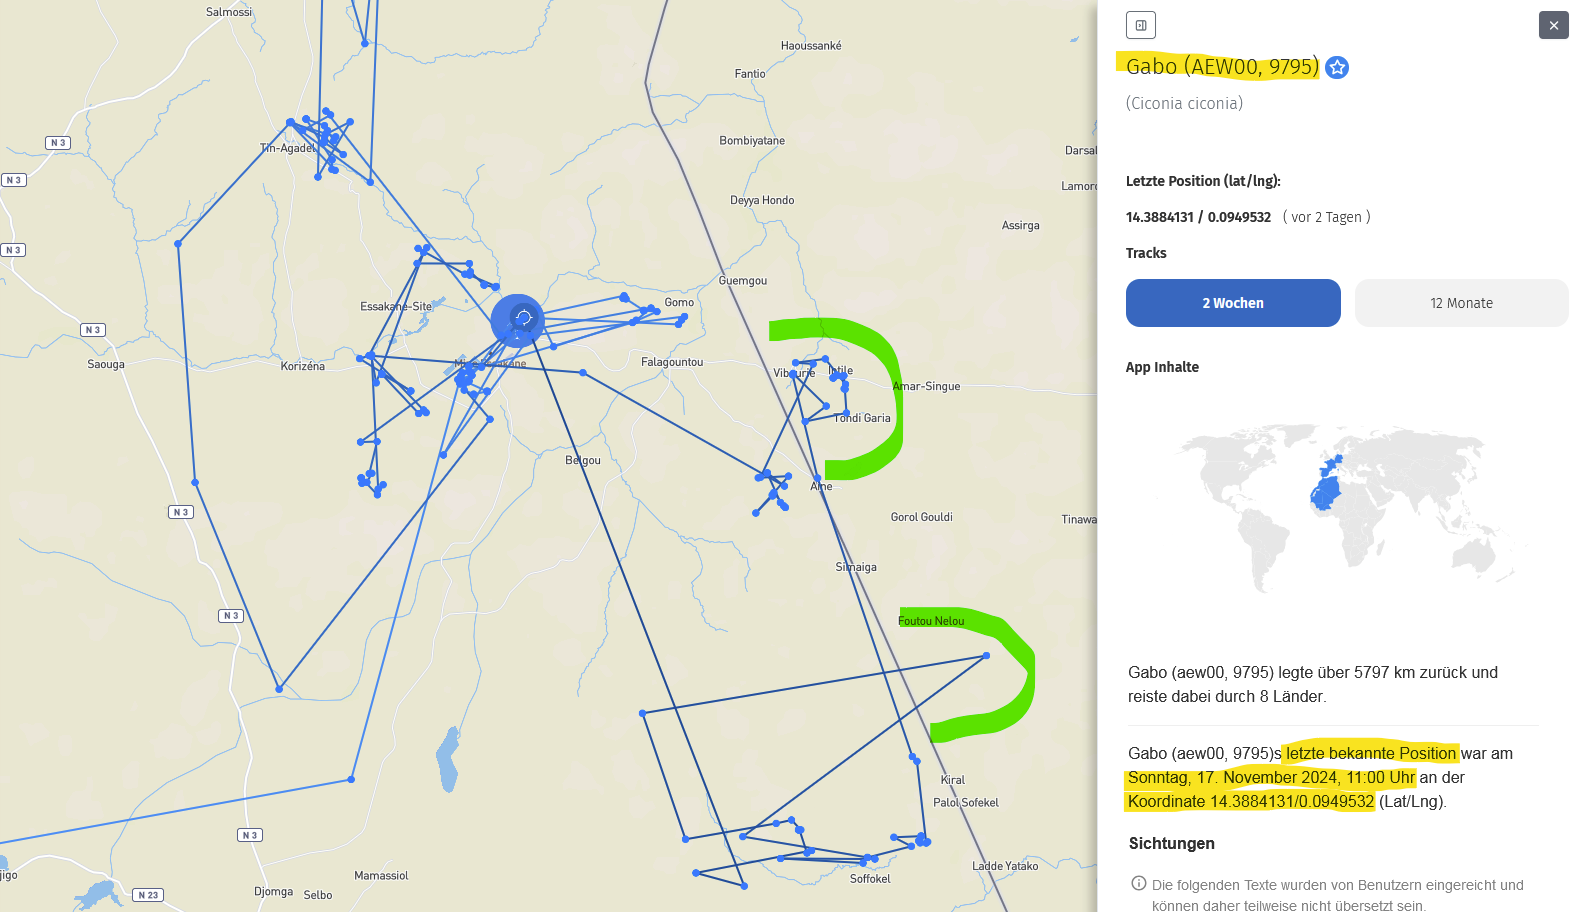Select the 2 Wochen track range

1232,303
